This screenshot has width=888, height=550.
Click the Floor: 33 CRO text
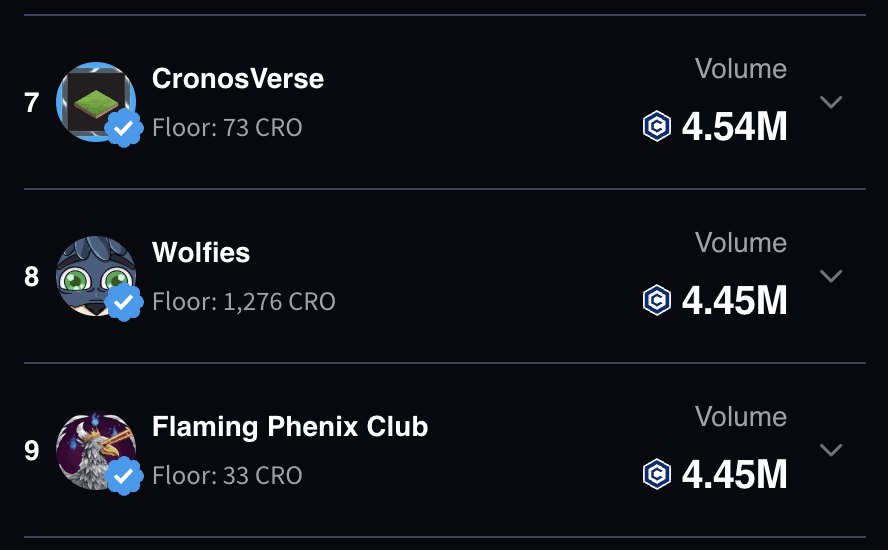pyautogui.click(x=227, y=475)
